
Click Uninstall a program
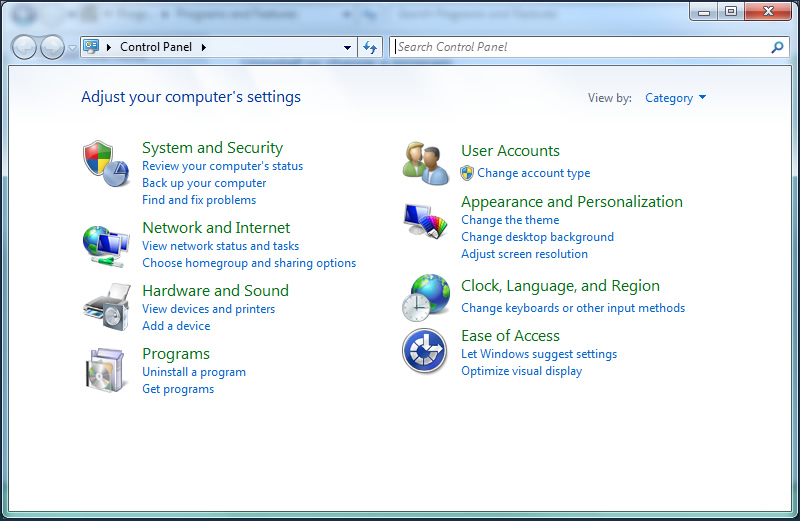click(x=194, y=372)
